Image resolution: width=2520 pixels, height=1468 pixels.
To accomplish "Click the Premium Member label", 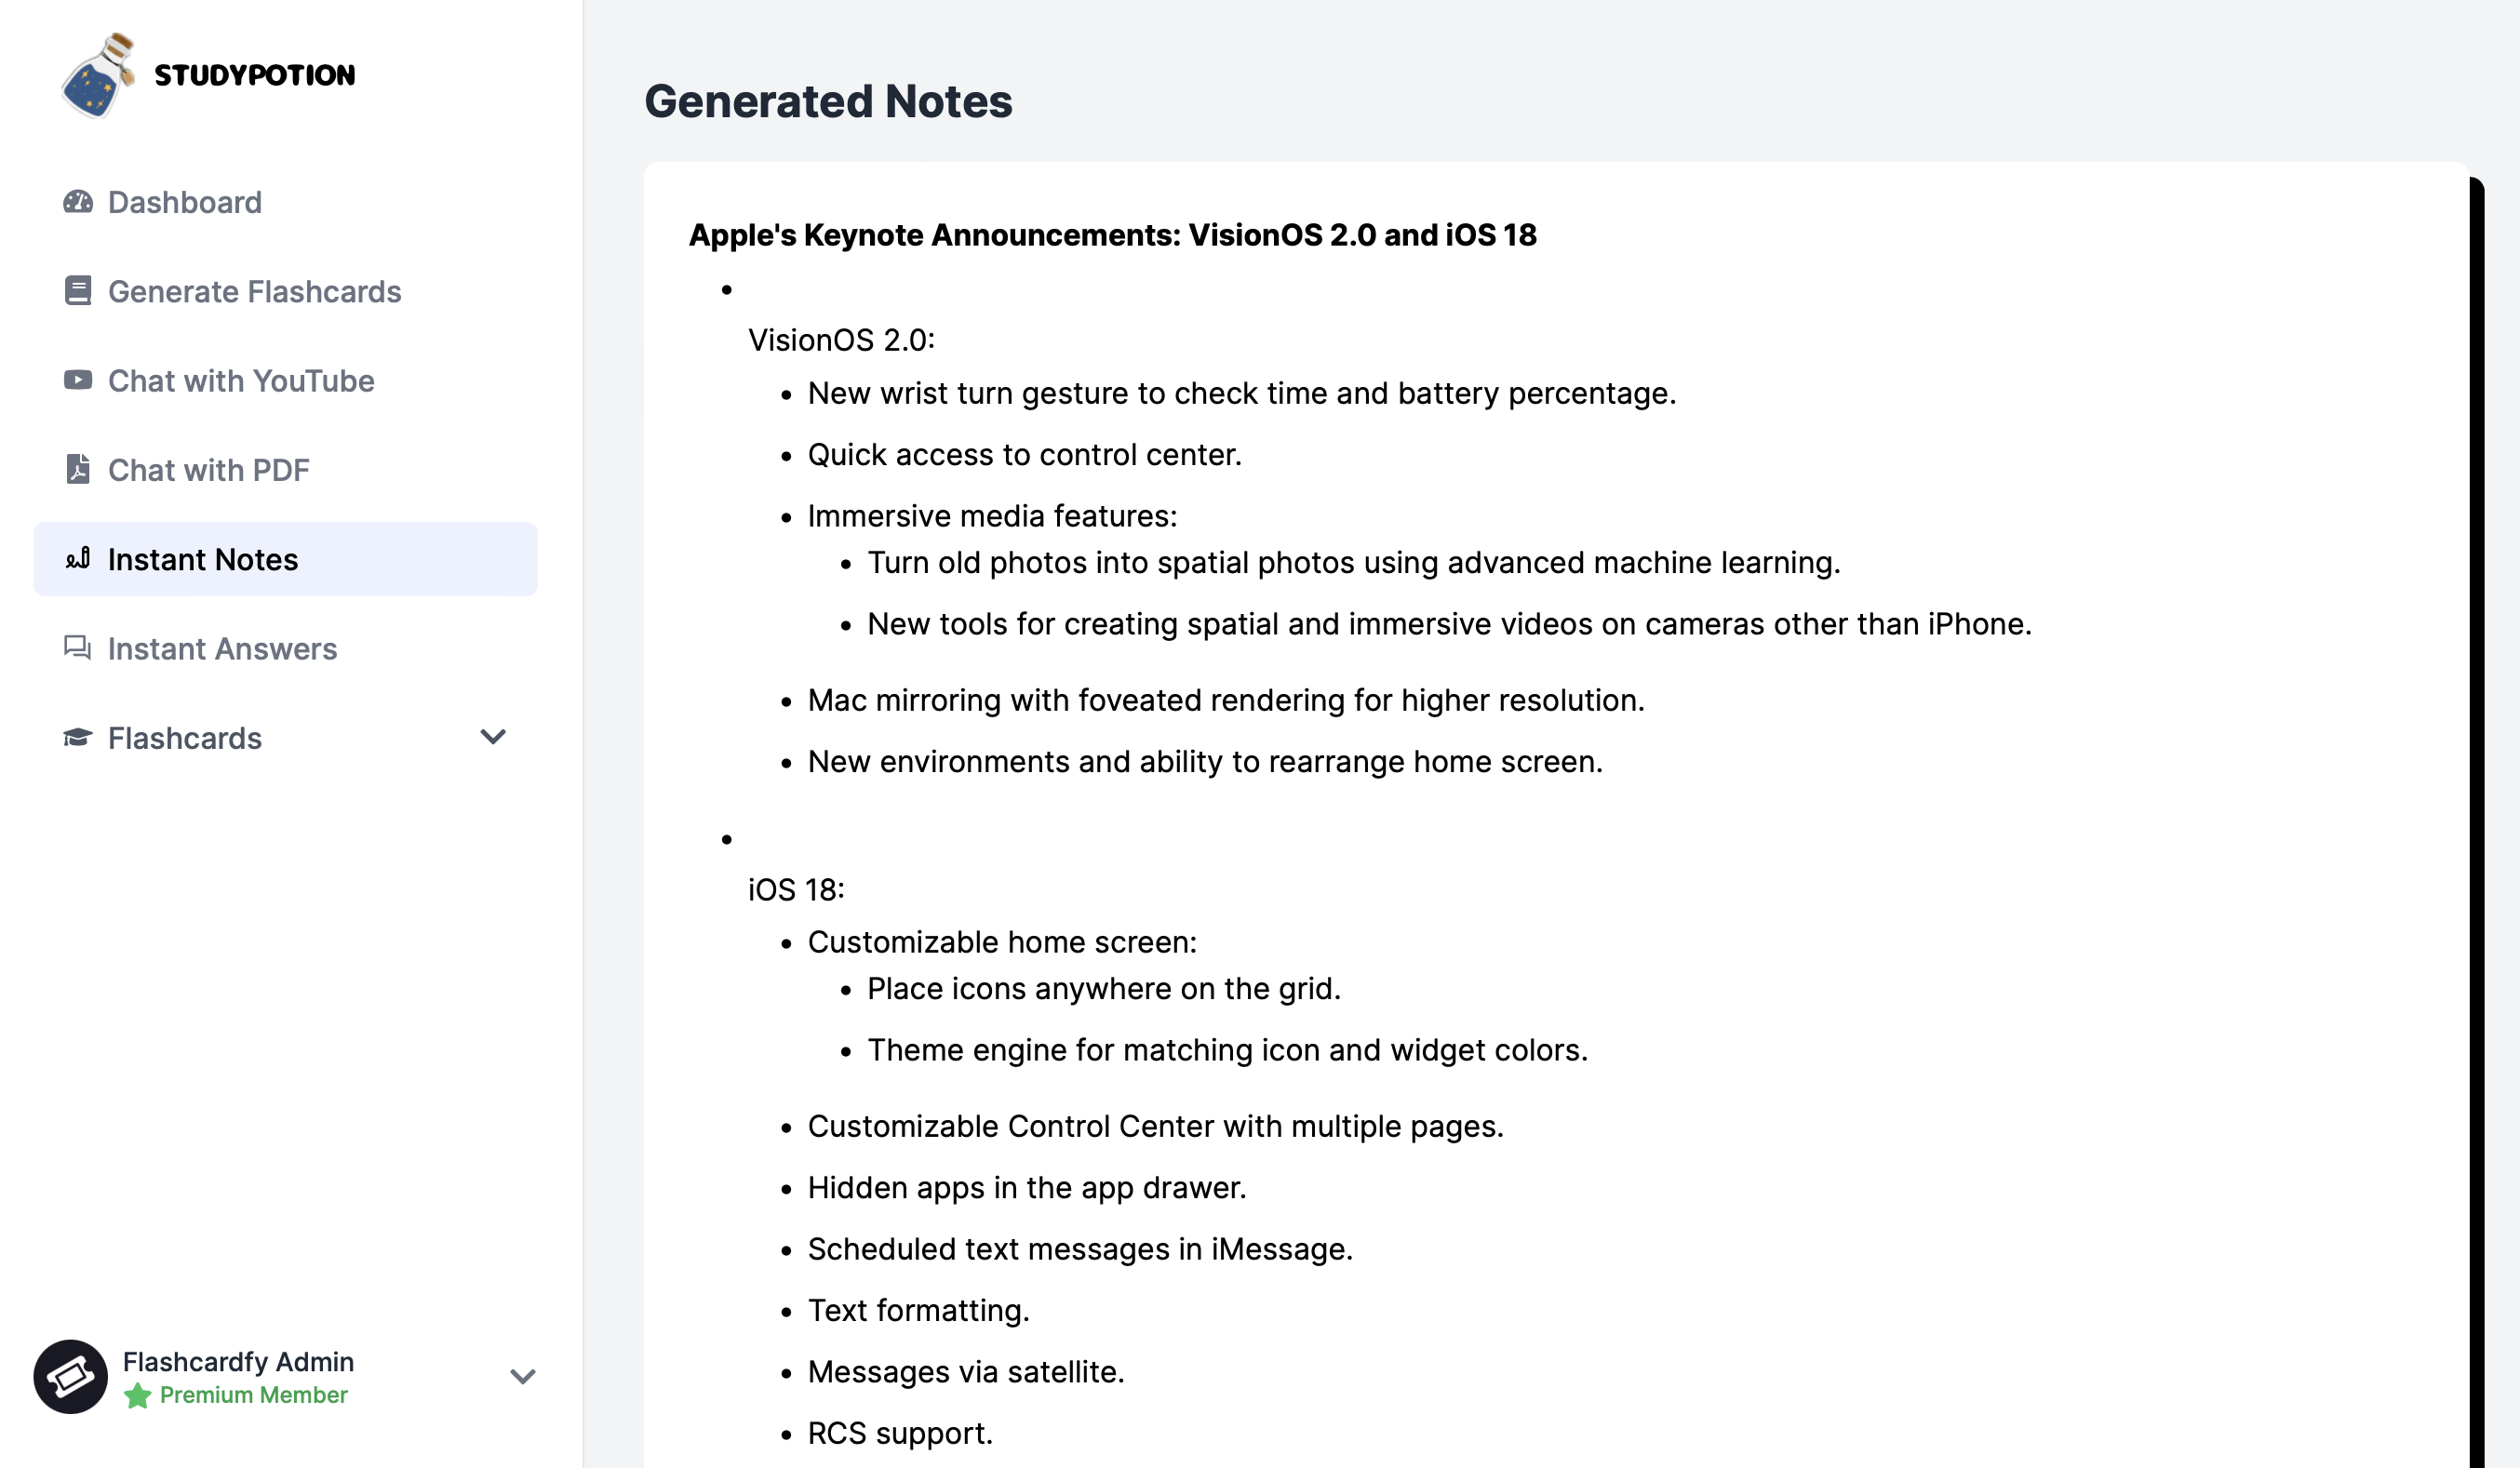I will coord(254,1395).
